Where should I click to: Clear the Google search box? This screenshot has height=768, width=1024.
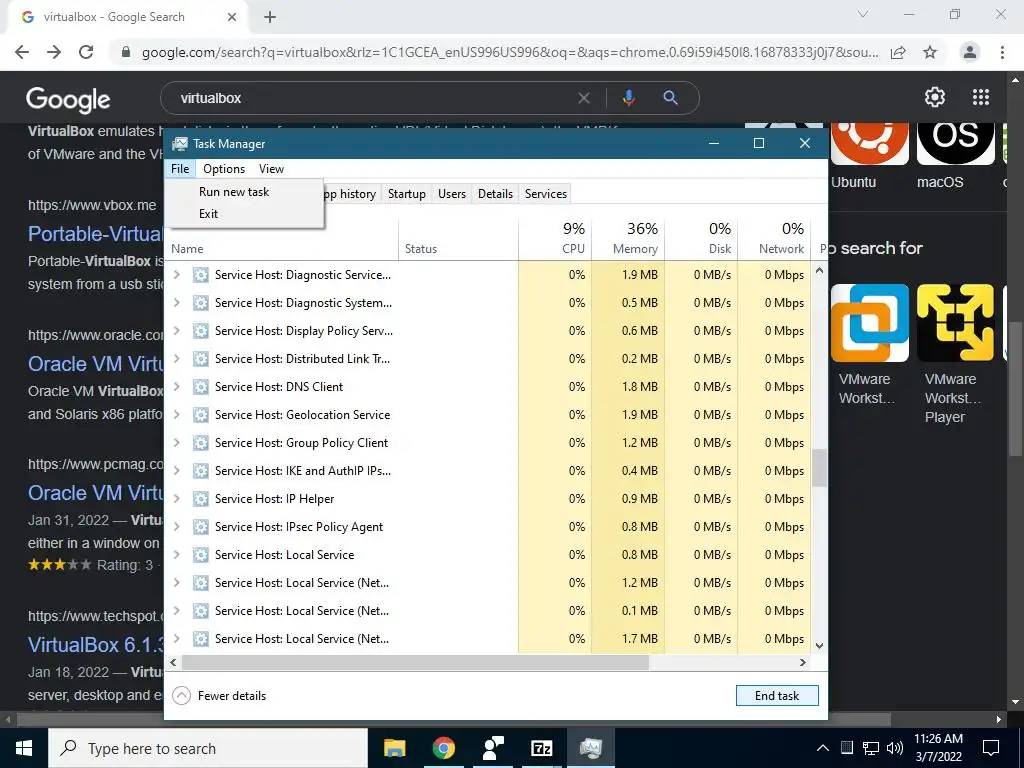pyautogui.click(x=583, y=98)
